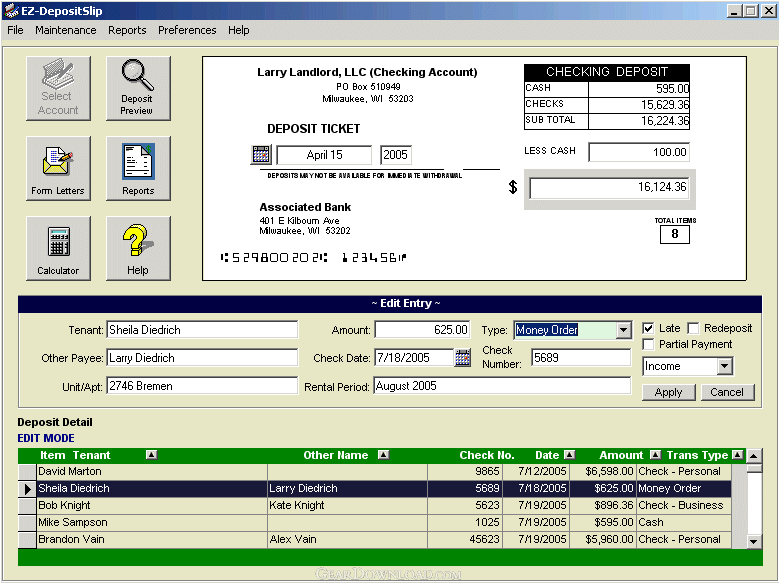Enable the Partial Payment checkbox
Viewport: 779px width, 583px height.
tap(648, 344)
